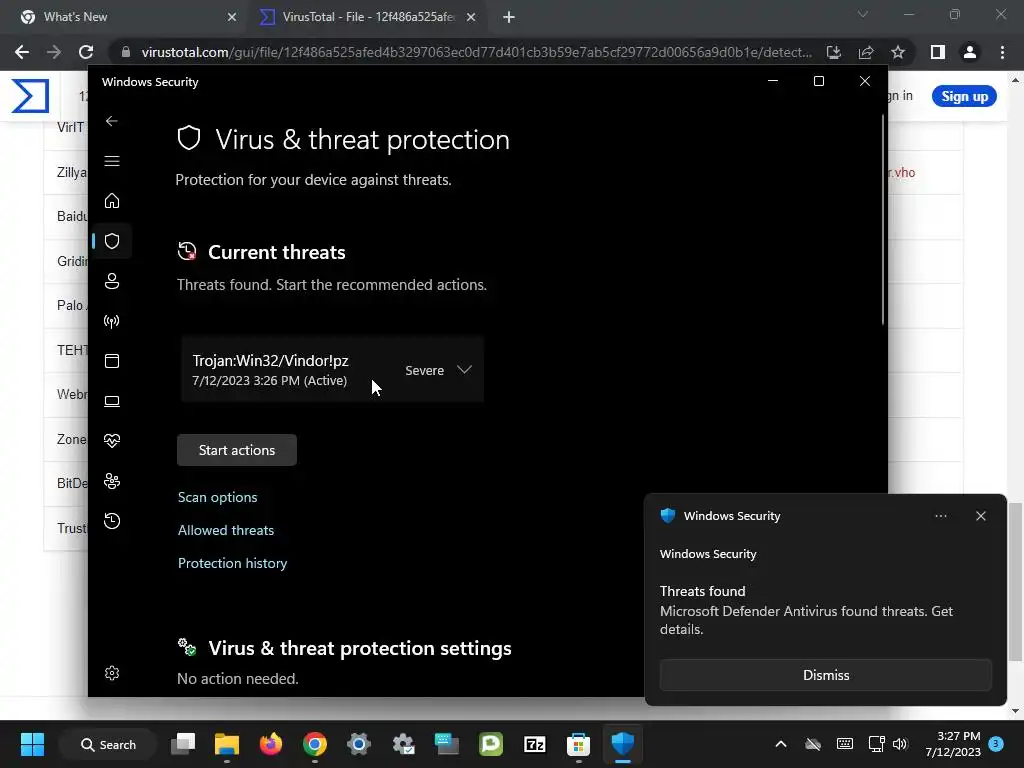The height and width of the screenshot is (768, 1024).
Task: Close the What's New tab
Action: pyautogui.click(x=232, y=17)
